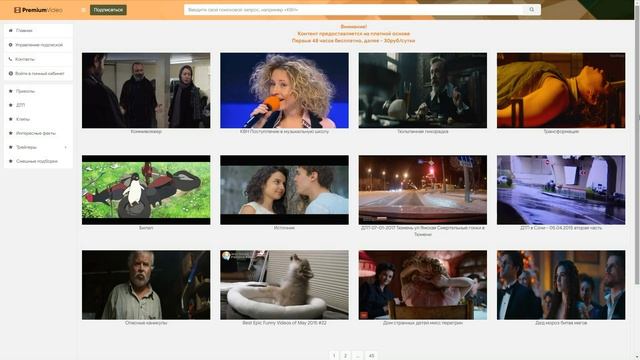The image size is (640, 360).
Task: Click the magnifier search icon
Action: (x=532, y=9)
